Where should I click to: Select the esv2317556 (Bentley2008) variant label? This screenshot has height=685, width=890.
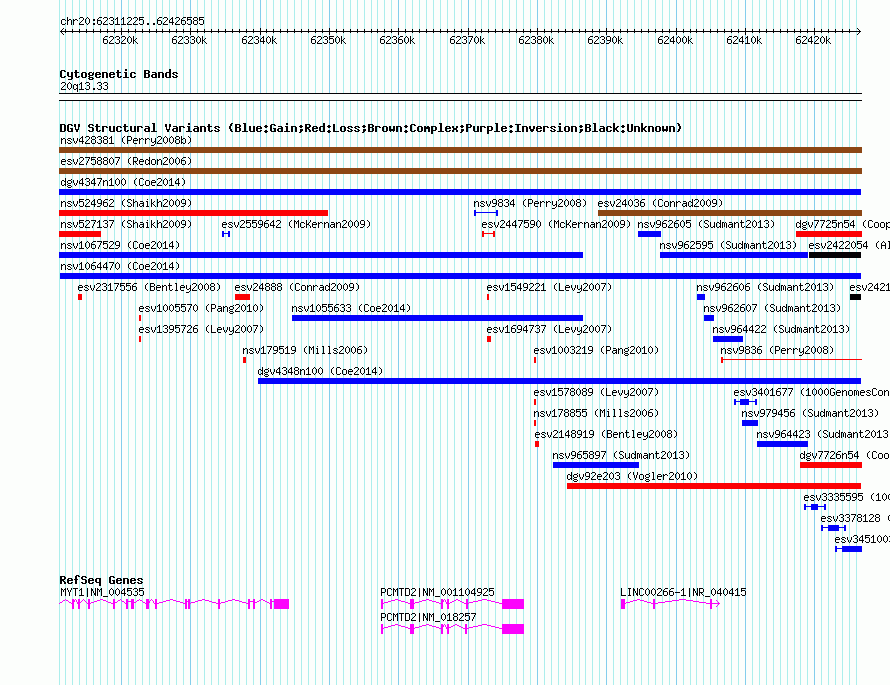149,287
